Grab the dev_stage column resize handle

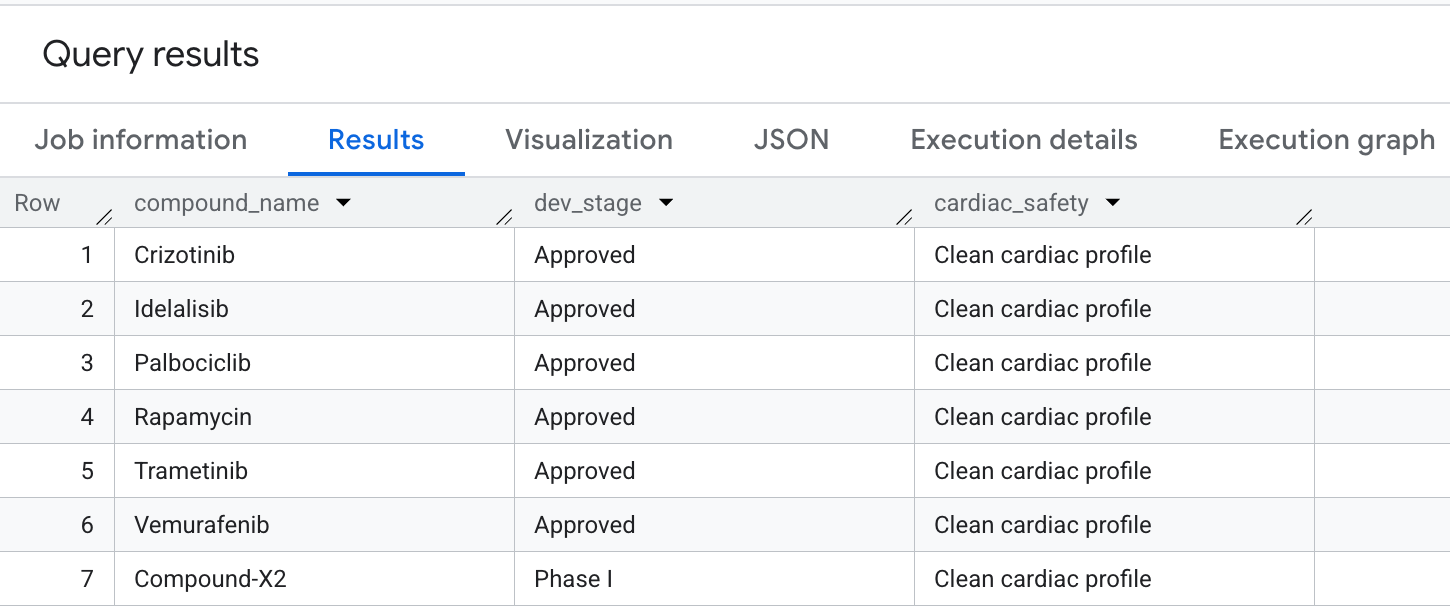click(904, 216)
